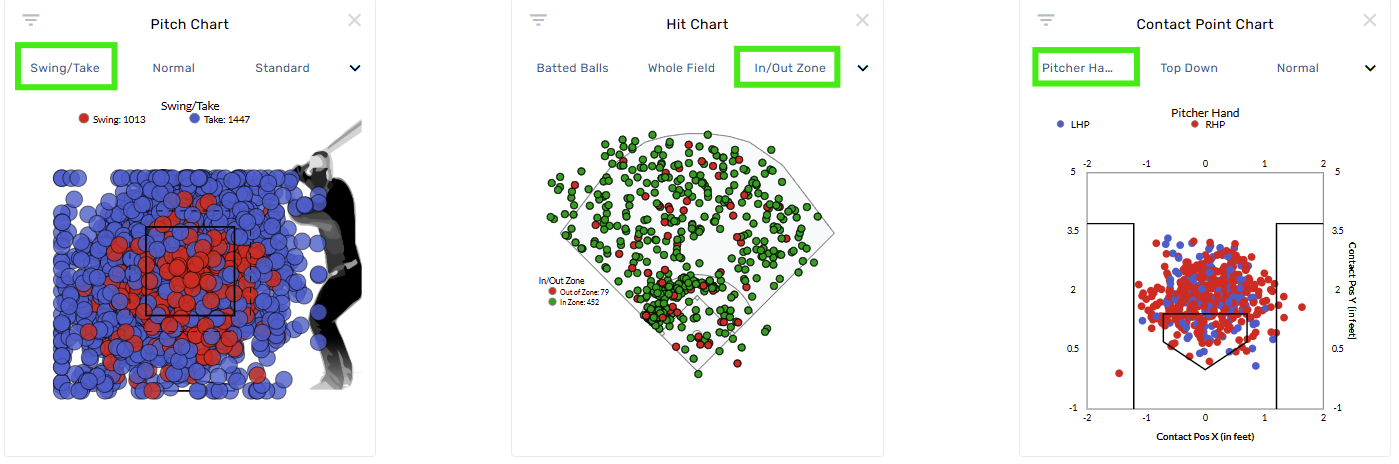Close the Hit Chart panel
The width and height of the screenshot is (1399, 464).
click(862, 20)
